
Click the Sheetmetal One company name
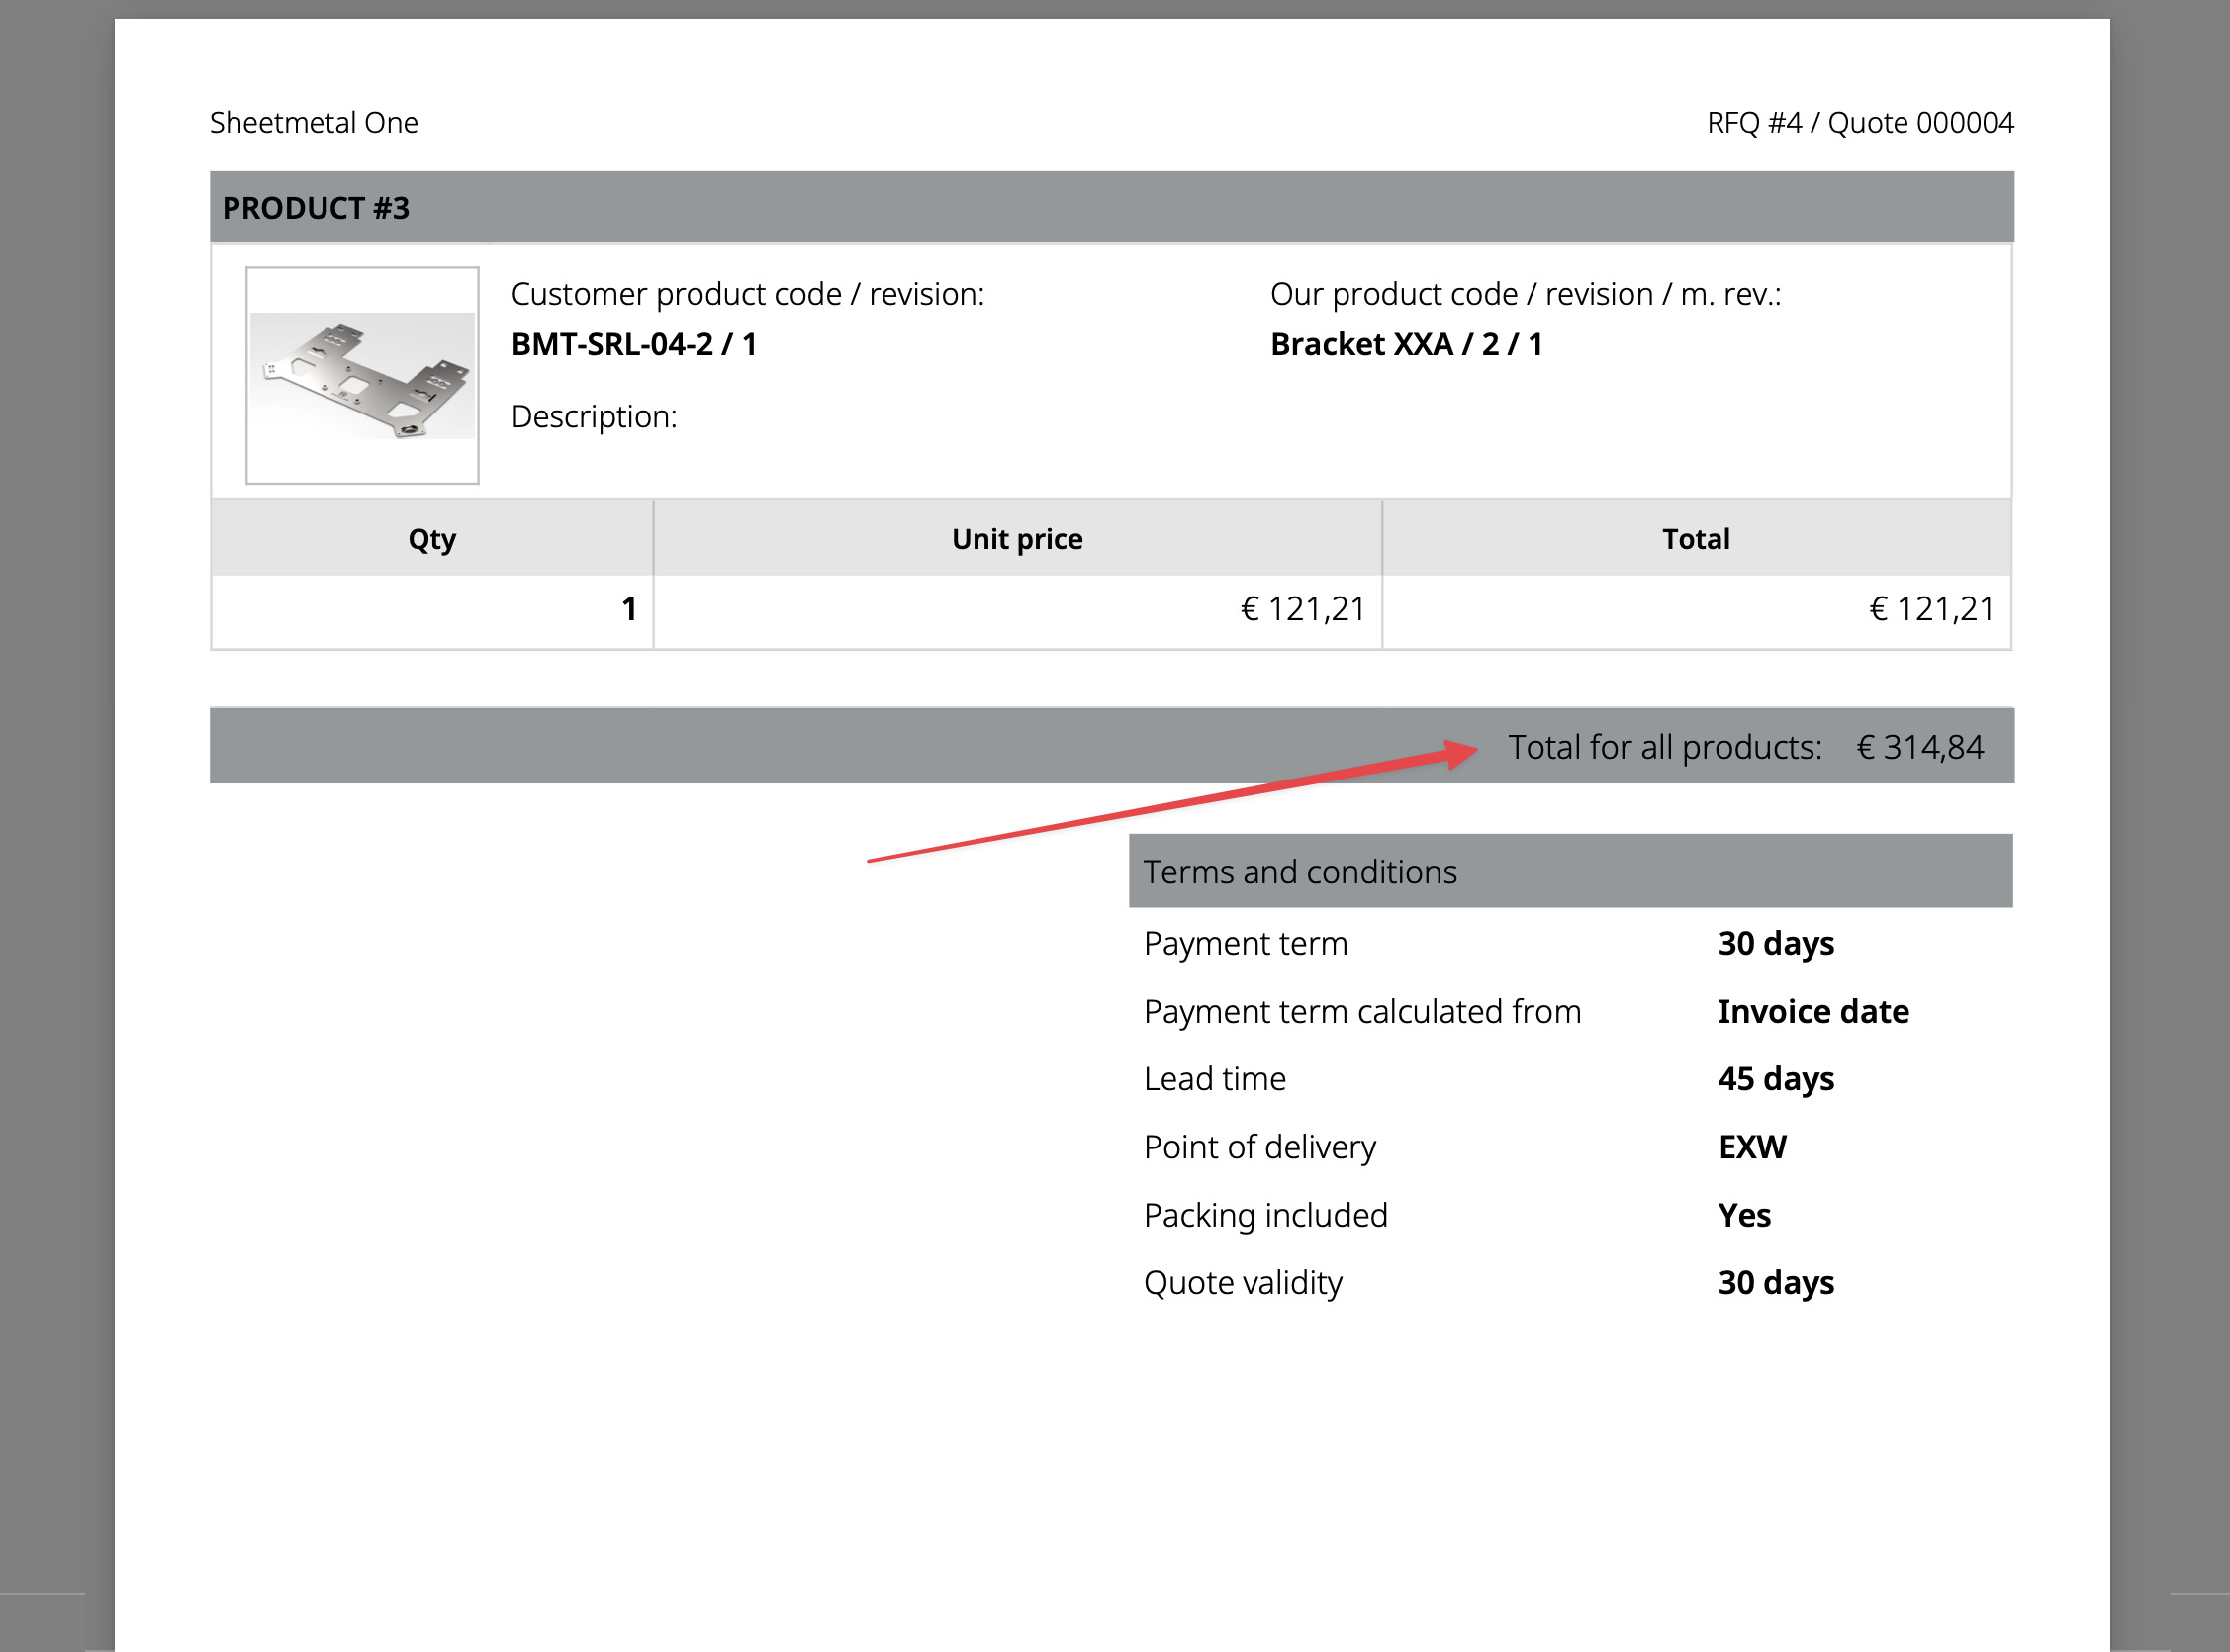click(314, 122)
